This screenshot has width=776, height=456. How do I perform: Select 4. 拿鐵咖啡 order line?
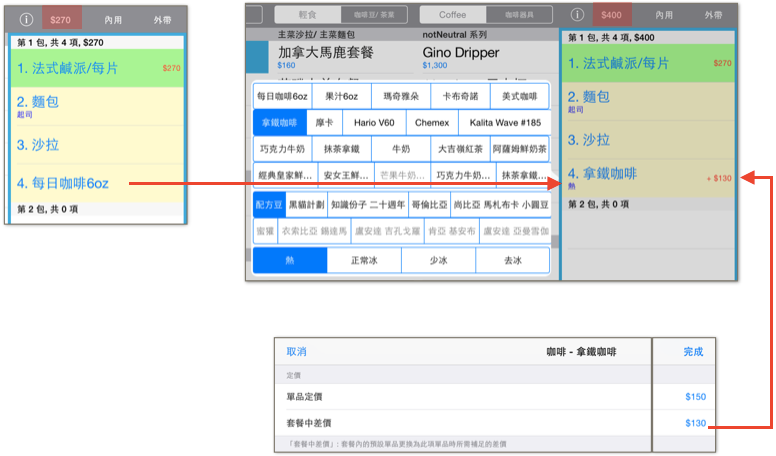click(648, 178)
